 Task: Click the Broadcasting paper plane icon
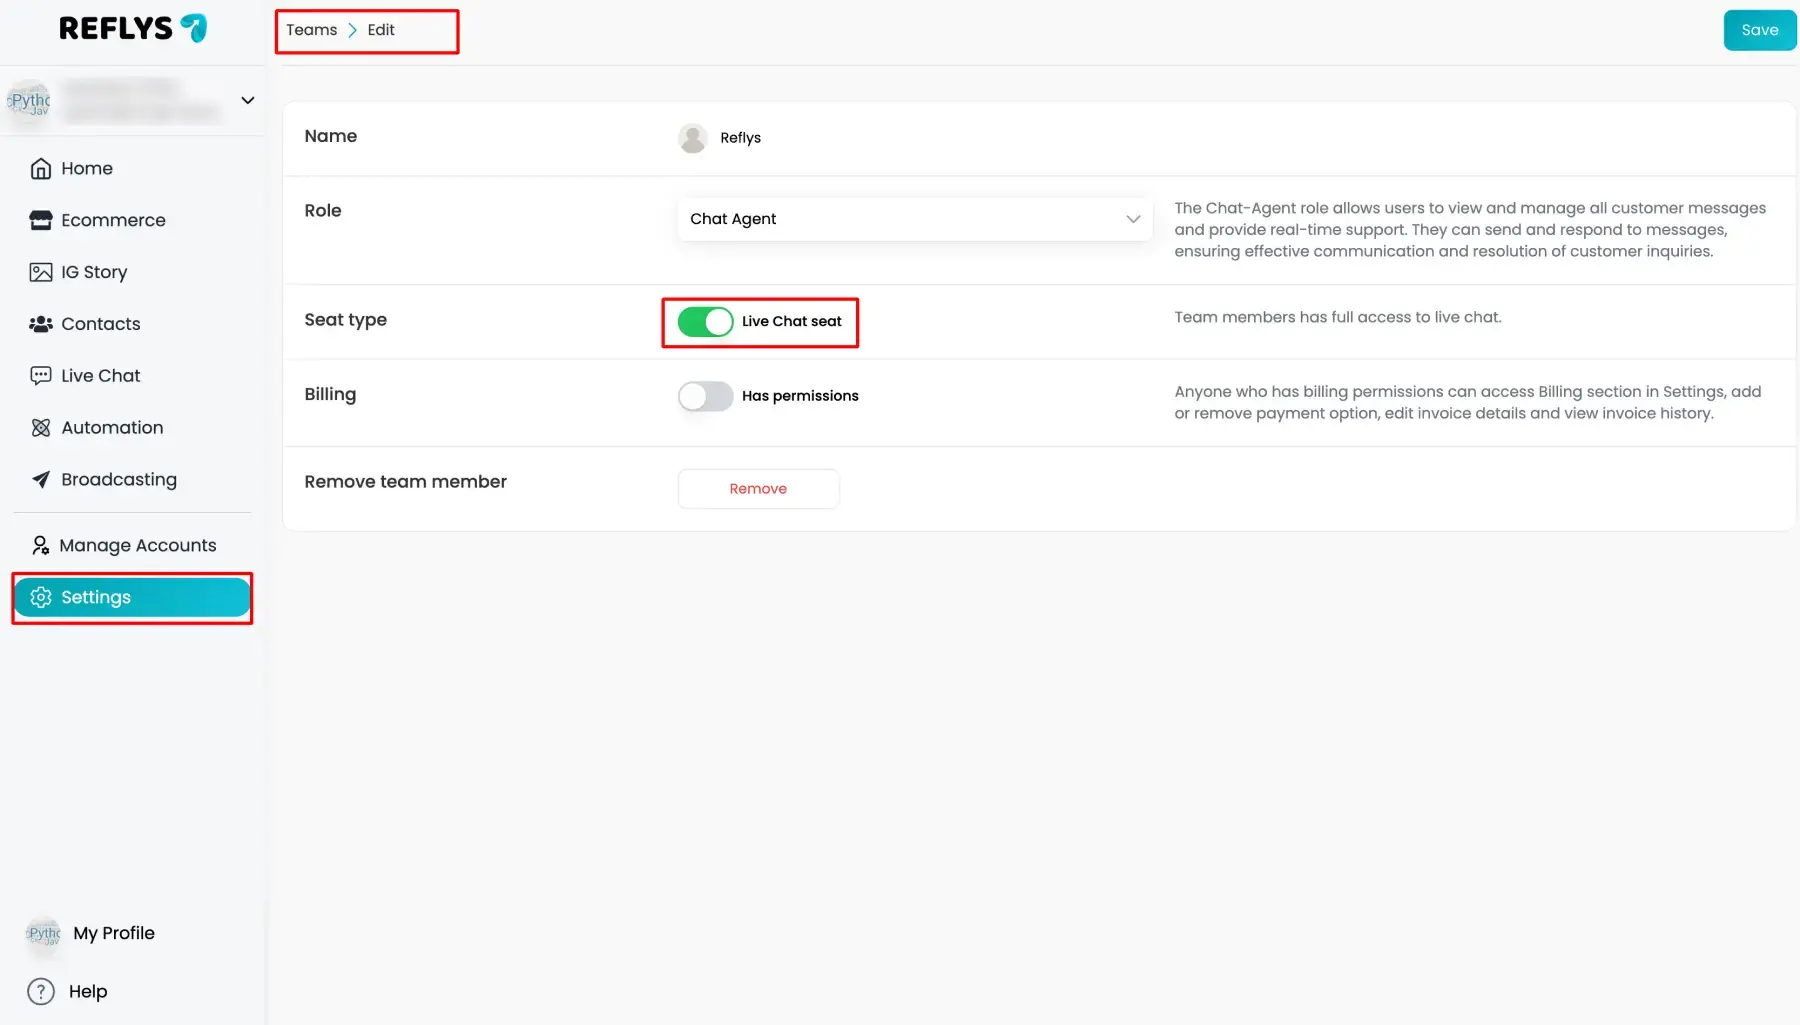(x=40, y=480)
